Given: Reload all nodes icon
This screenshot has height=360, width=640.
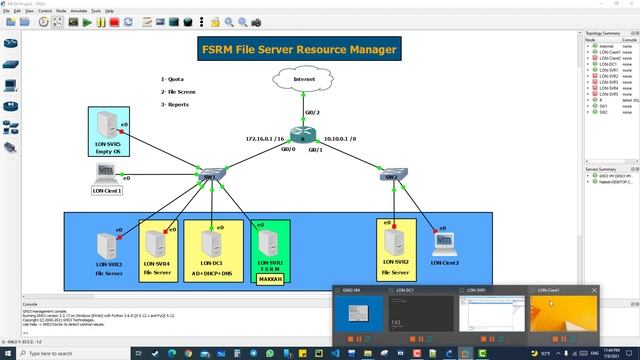Looking at the screenshot, I should 128,22.
